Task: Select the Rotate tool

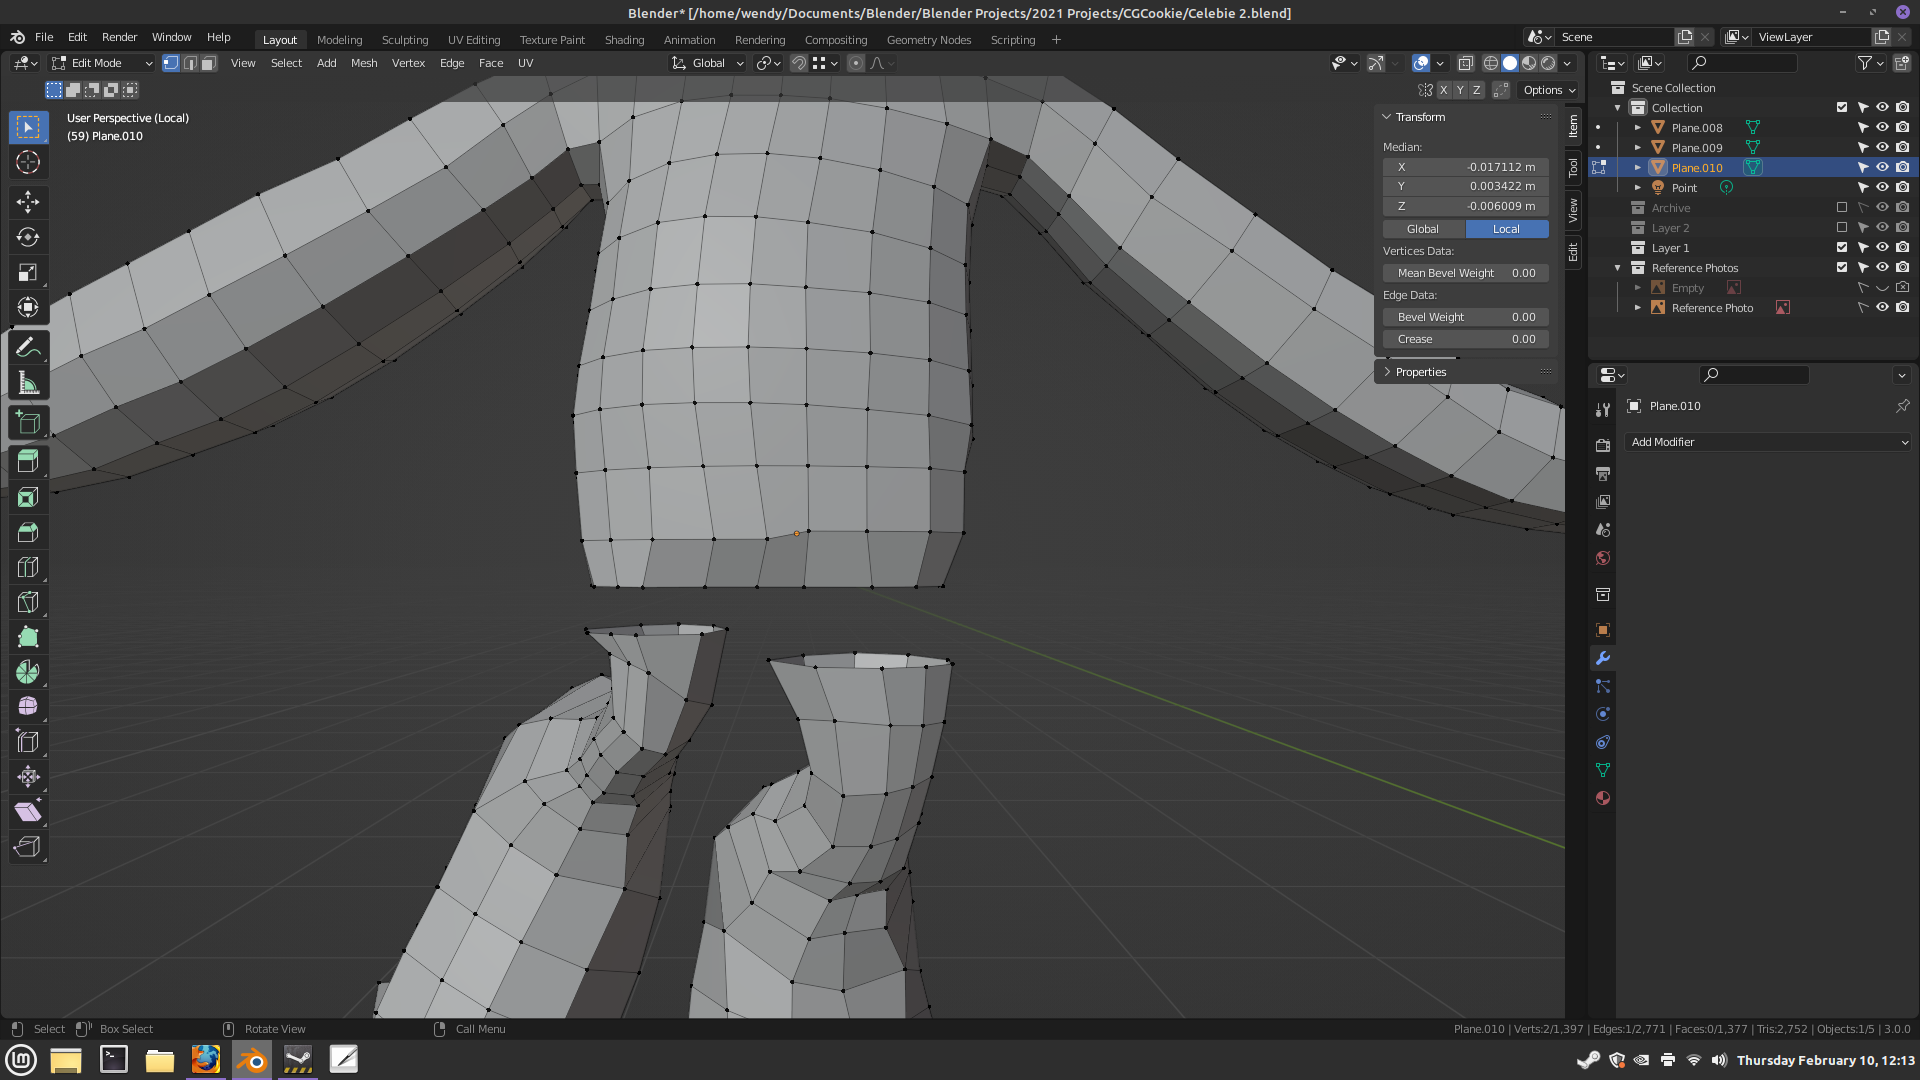Action: (x=28, y=237)
